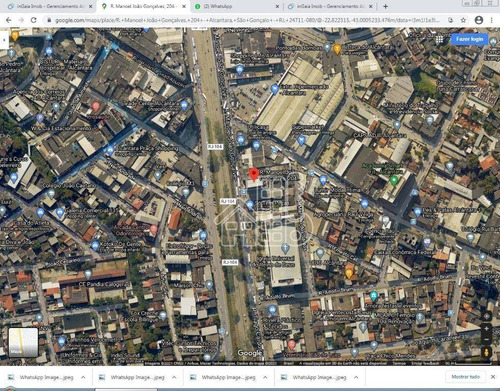Switch to the WhatsApp tab
The image size is (500, 391).
237,6
